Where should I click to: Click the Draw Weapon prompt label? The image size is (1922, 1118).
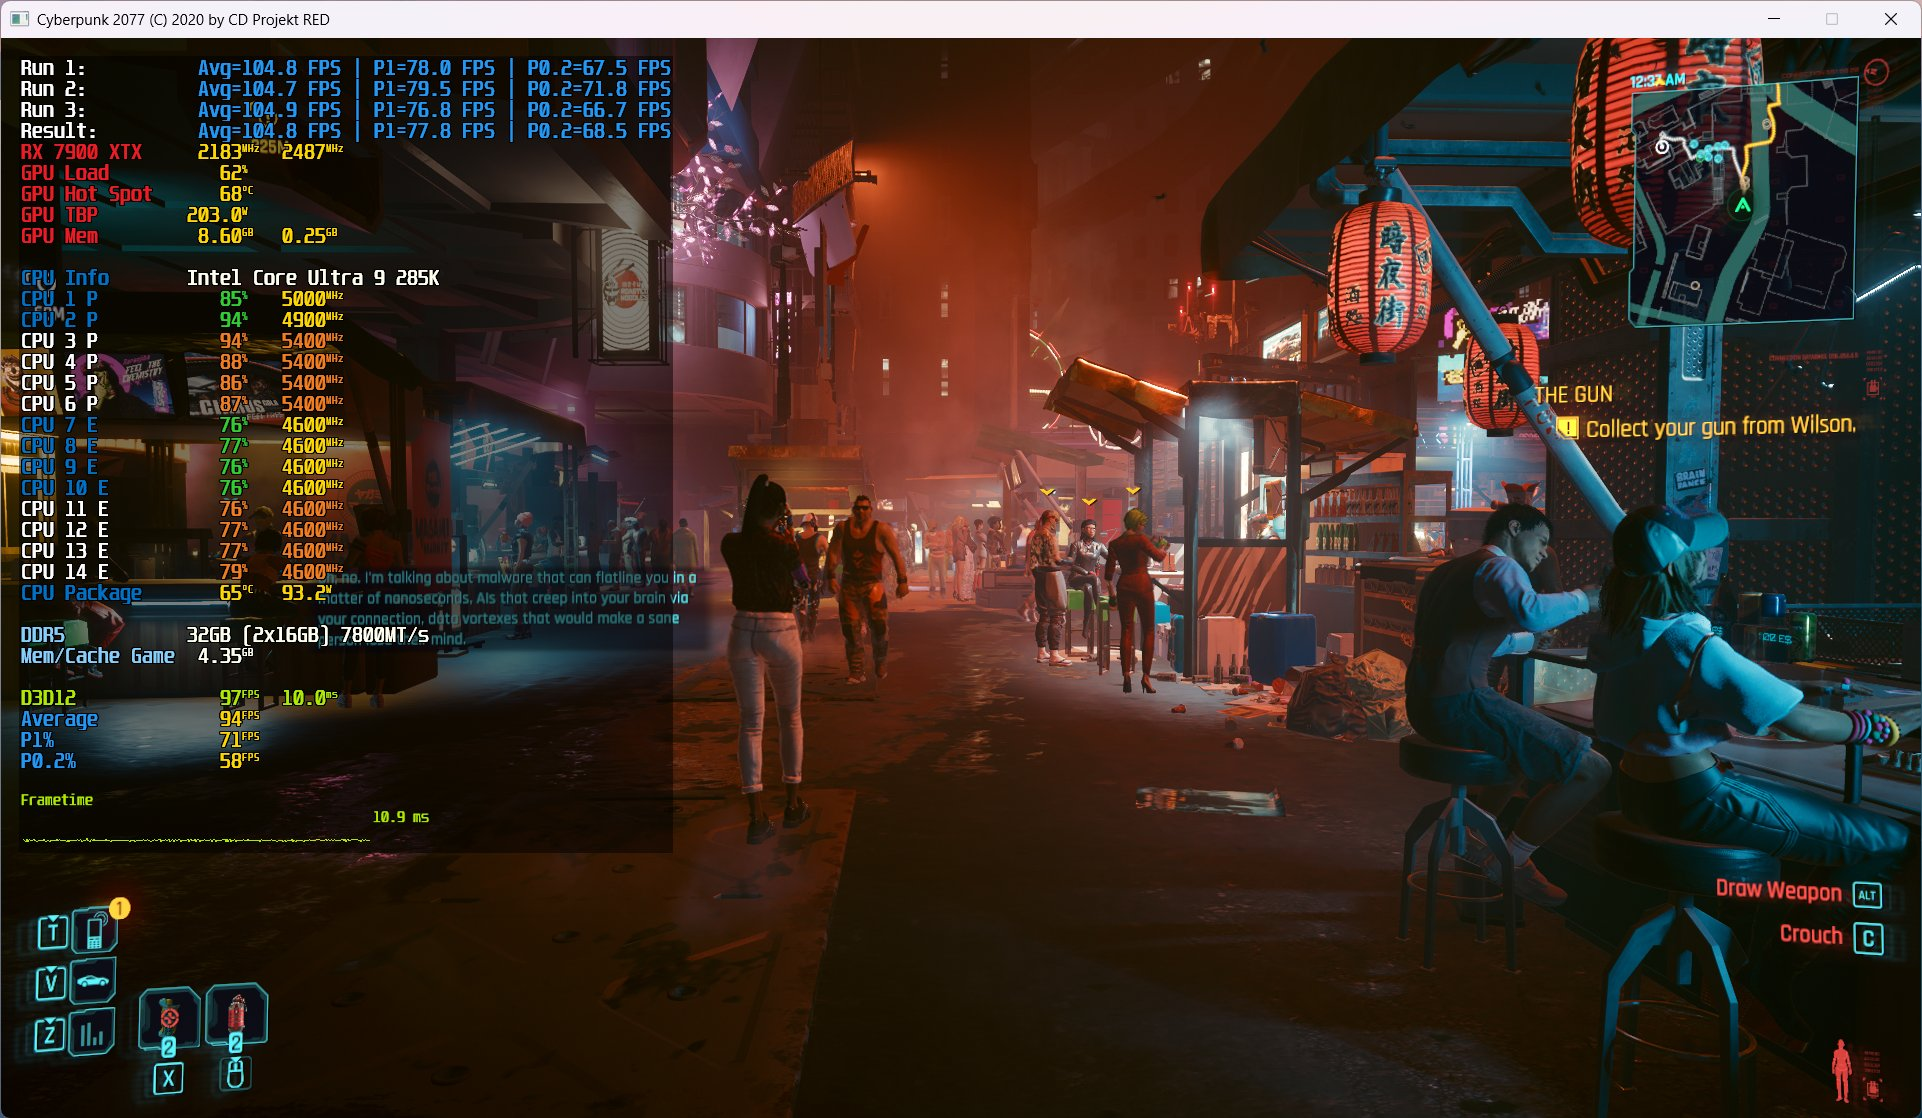(1778, 890)
